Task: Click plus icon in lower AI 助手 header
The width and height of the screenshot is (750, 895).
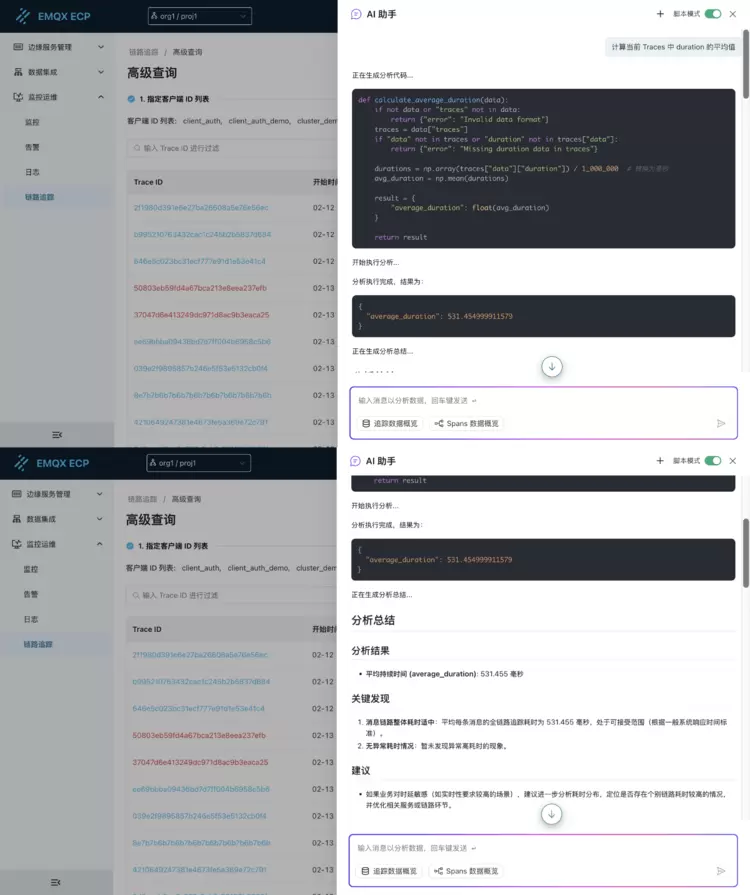Action: pos(660,461)
